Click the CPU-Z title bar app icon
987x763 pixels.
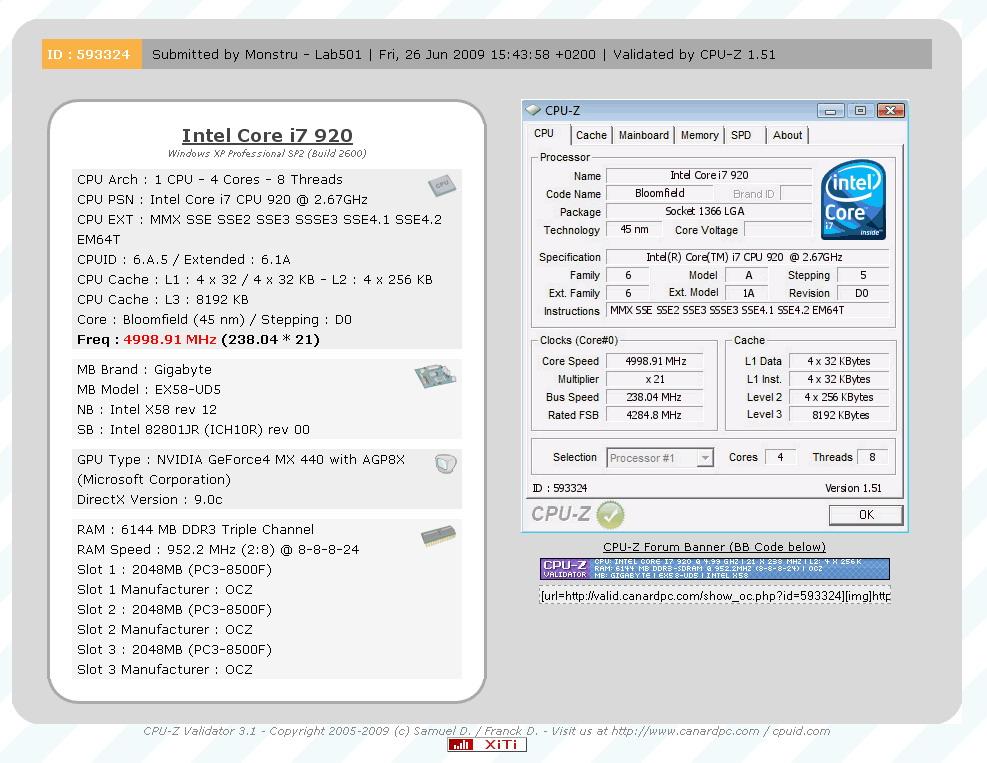(x=534, y=110)
